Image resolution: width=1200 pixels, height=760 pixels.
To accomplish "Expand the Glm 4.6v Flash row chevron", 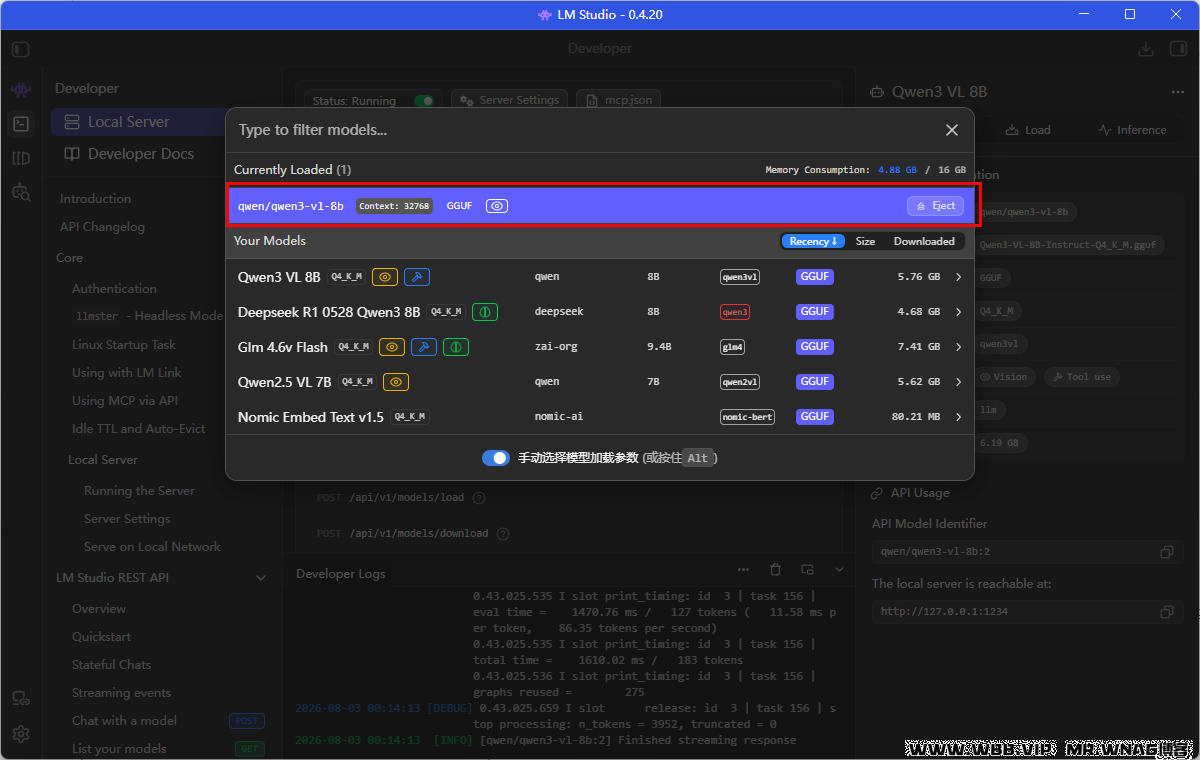I will [958, 347].
